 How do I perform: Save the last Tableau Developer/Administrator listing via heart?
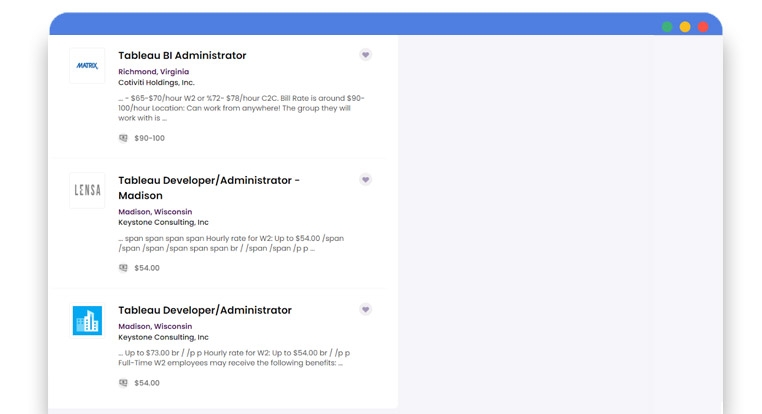click(365, 310)
